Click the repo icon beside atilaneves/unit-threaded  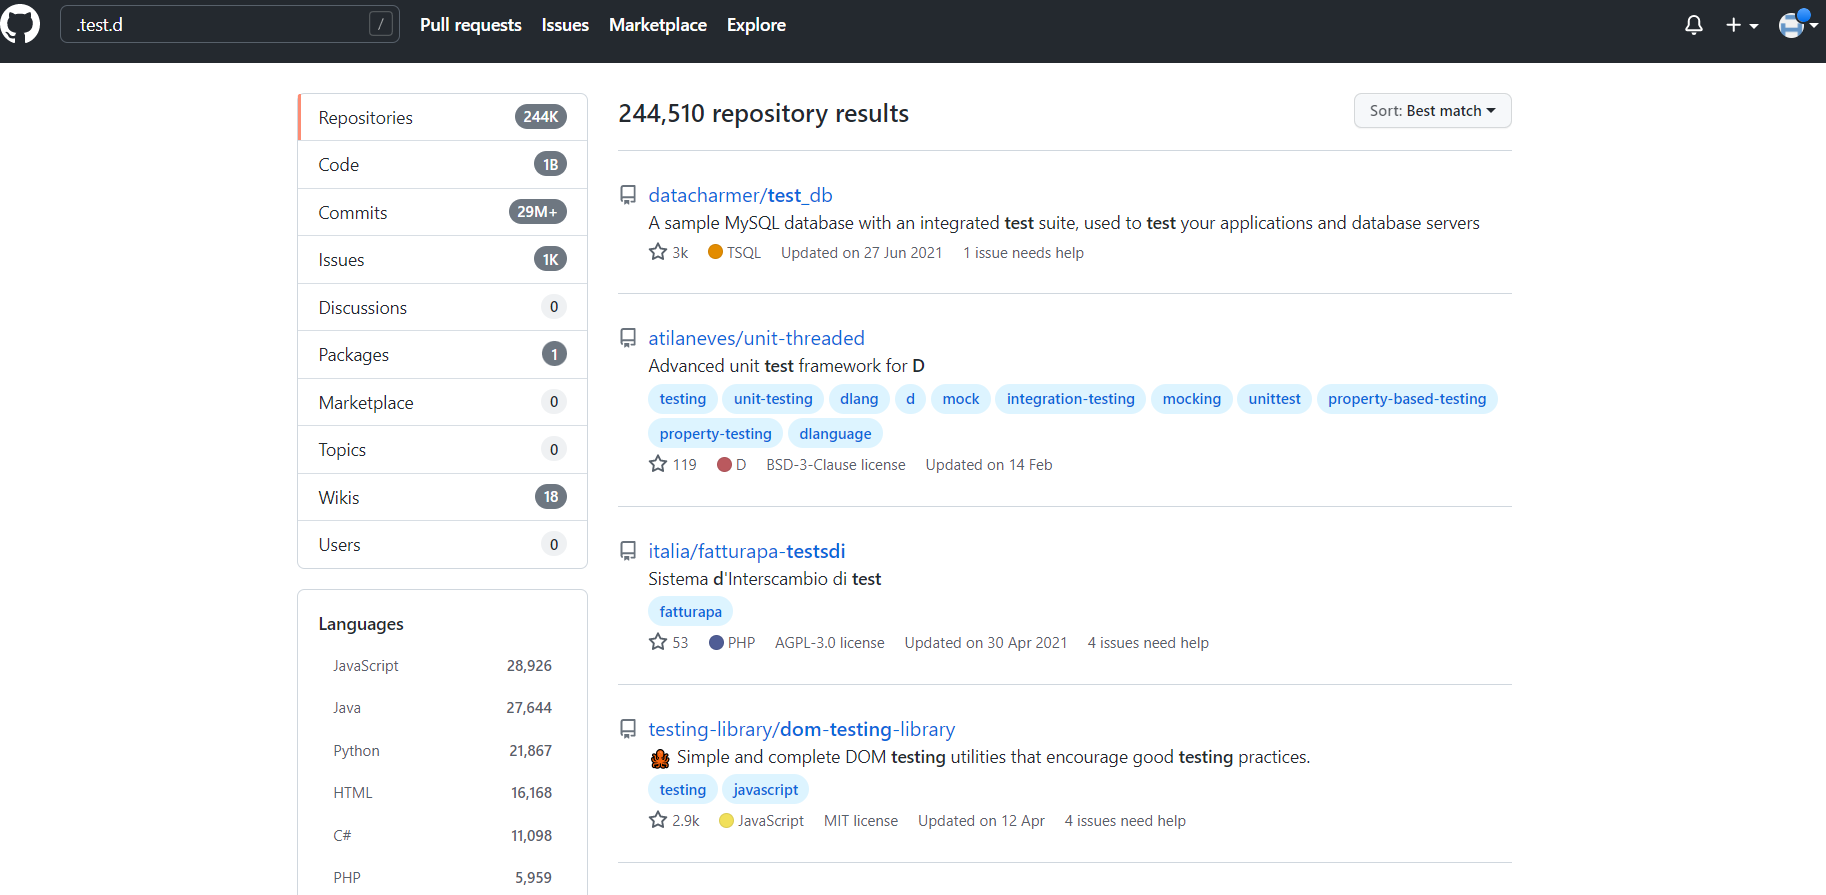coord(628,338)
